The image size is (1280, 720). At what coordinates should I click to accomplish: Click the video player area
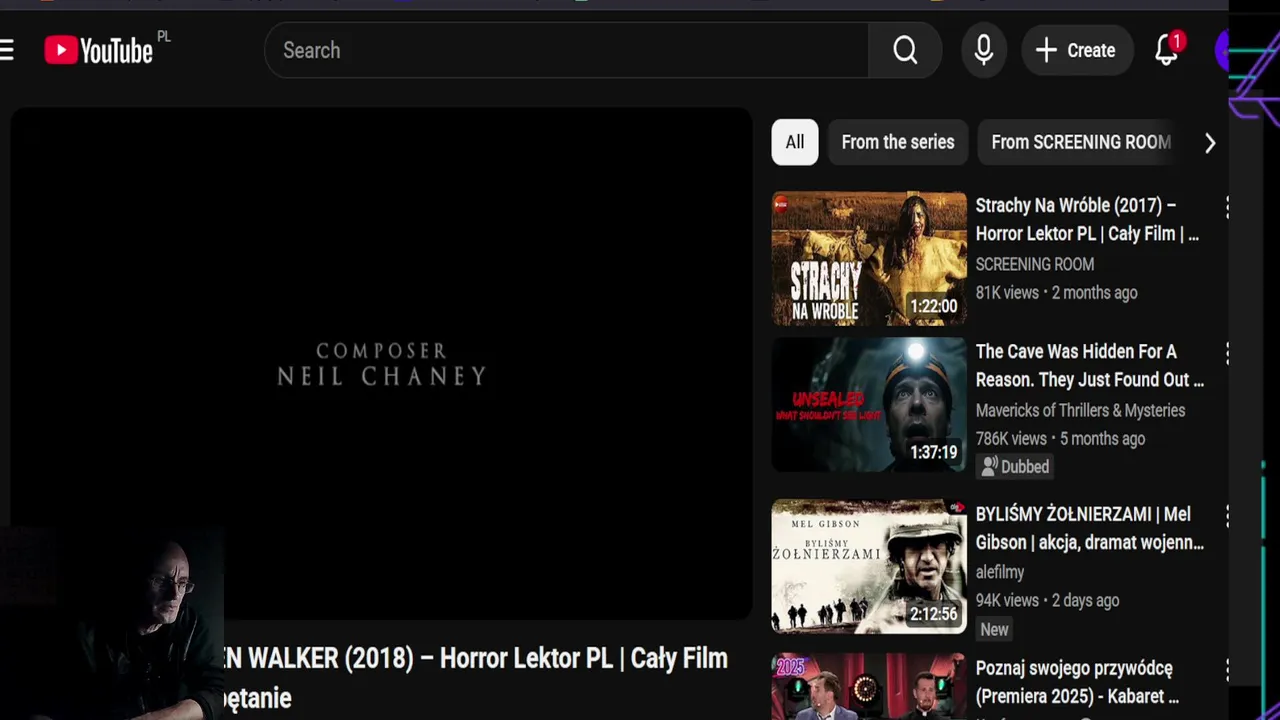(381, 364)
